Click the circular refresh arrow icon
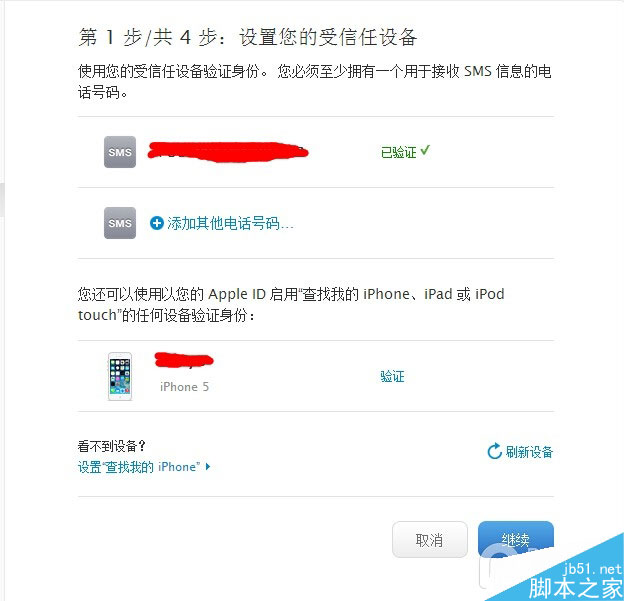 tap(494, 451)
